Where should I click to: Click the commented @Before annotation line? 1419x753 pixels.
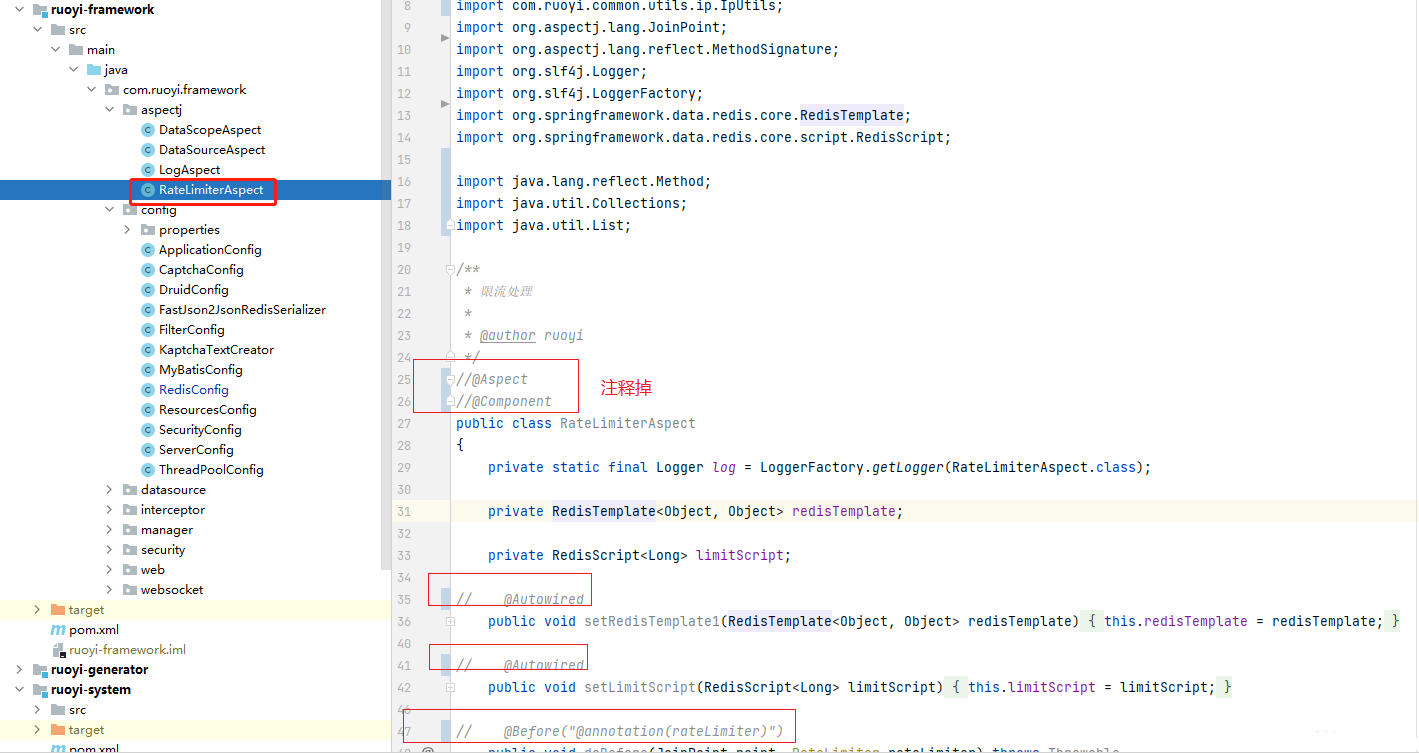(620, 731)
